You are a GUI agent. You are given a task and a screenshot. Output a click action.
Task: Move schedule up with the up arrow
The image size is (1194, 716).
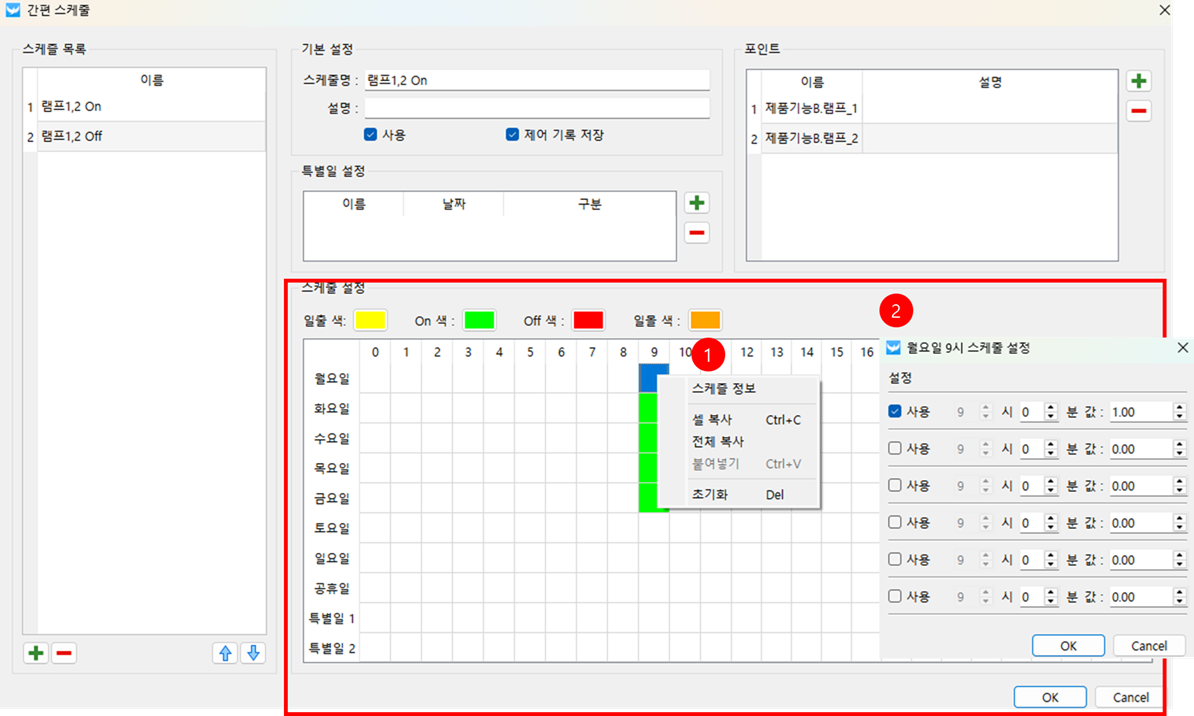coord(225,653)
